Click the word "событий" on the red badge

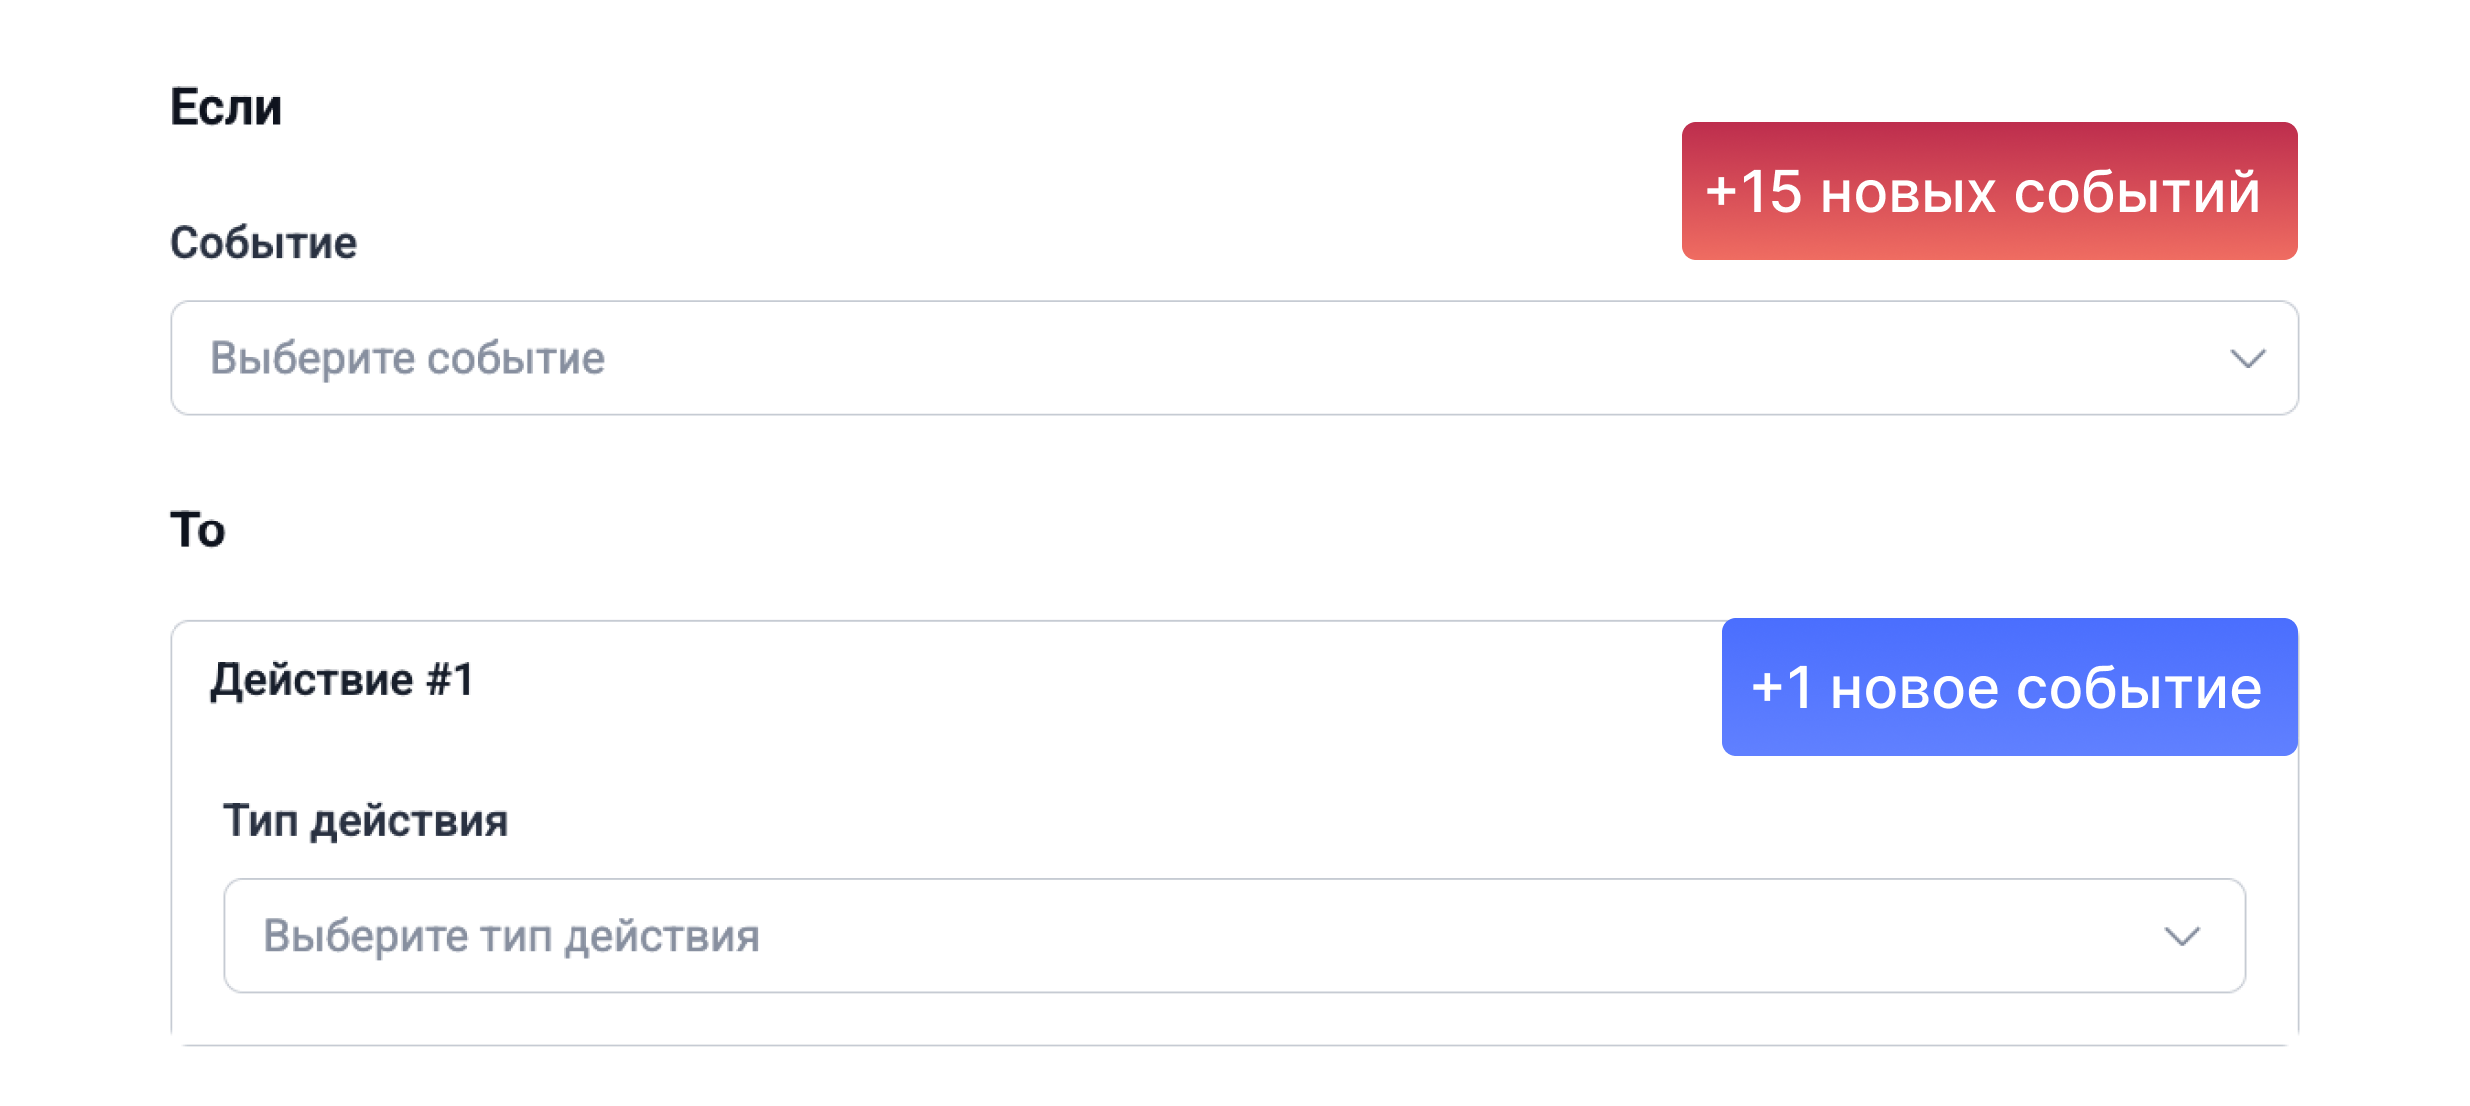(2136, 192)
